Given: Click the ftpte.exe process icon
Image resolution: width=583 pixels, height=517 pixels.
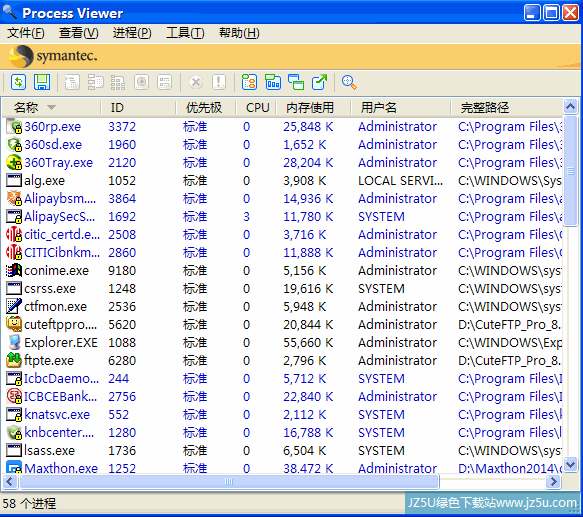Looking at the screenshot, I should pos(14,360).
